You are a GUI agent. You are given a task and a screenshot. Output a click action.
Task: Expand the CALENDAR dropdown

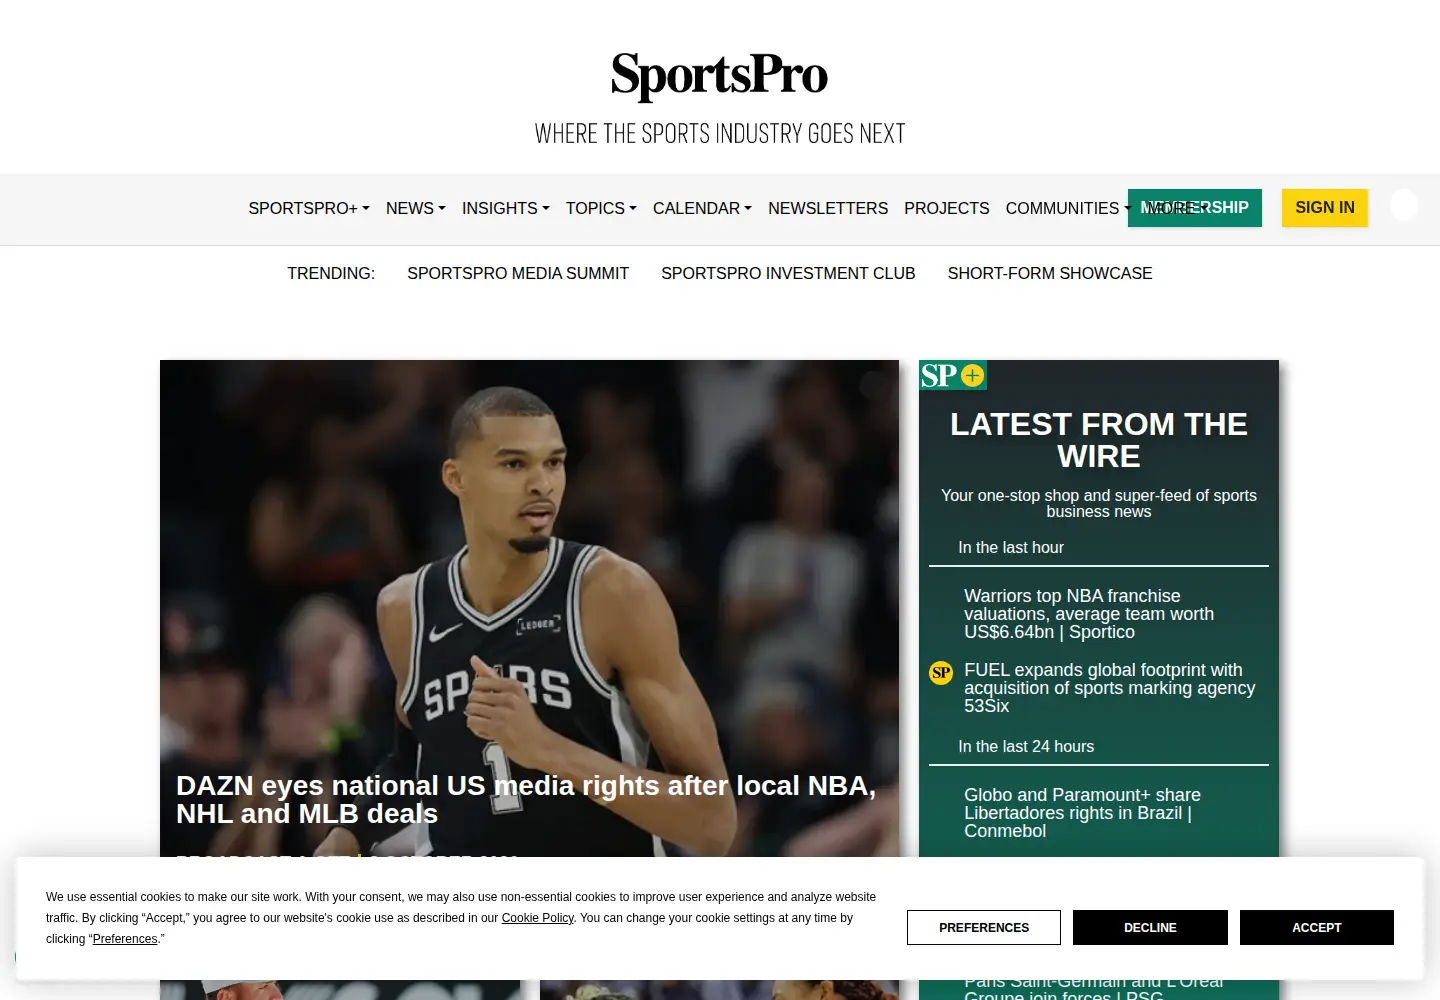(x=702, y=208)
